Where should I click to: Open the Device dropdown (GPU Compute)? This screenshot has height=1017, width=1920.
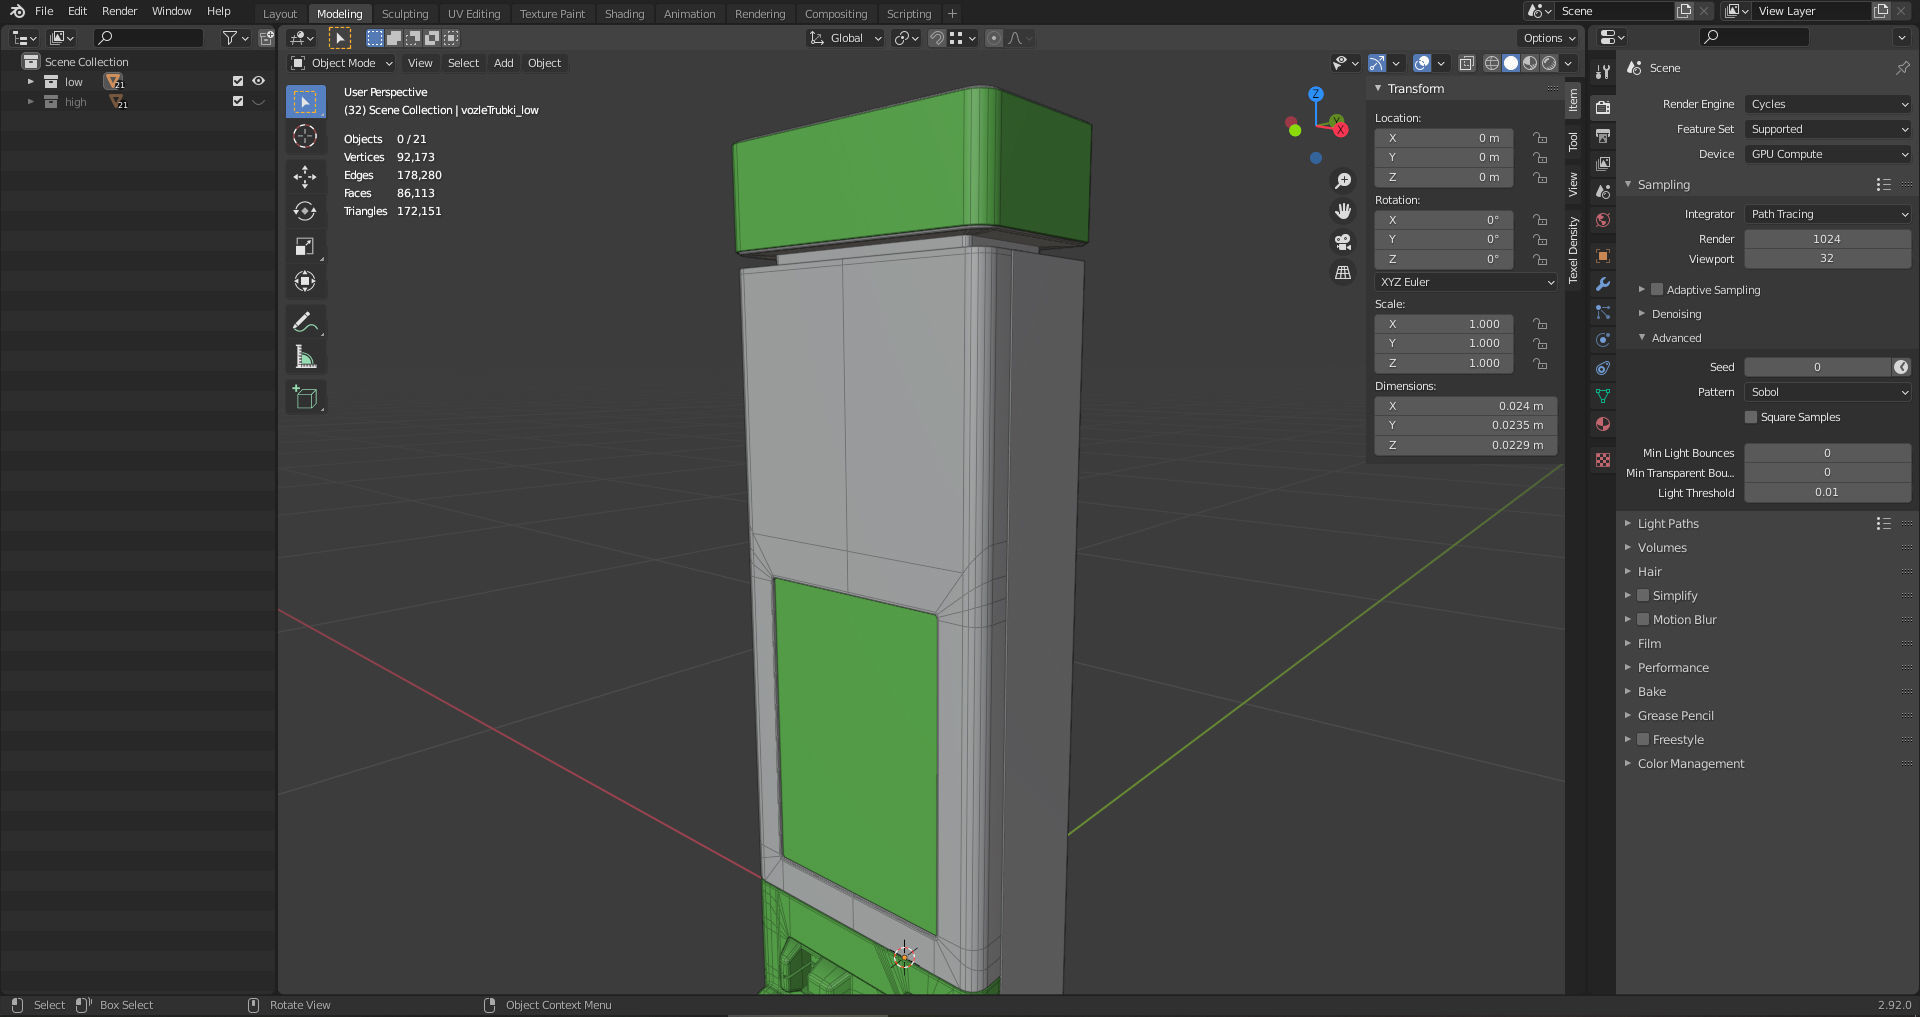1828,154
